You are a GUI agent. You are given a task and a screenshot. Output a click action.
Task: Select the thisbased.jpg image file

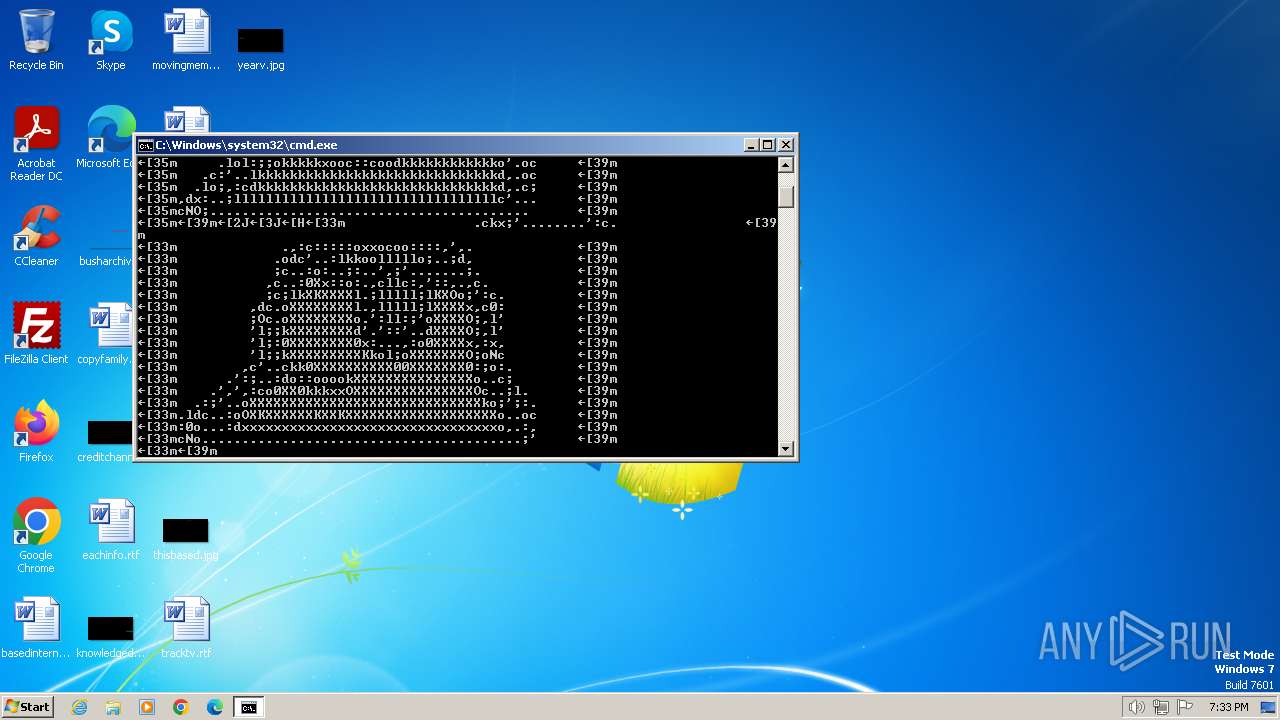coord(186,540)
